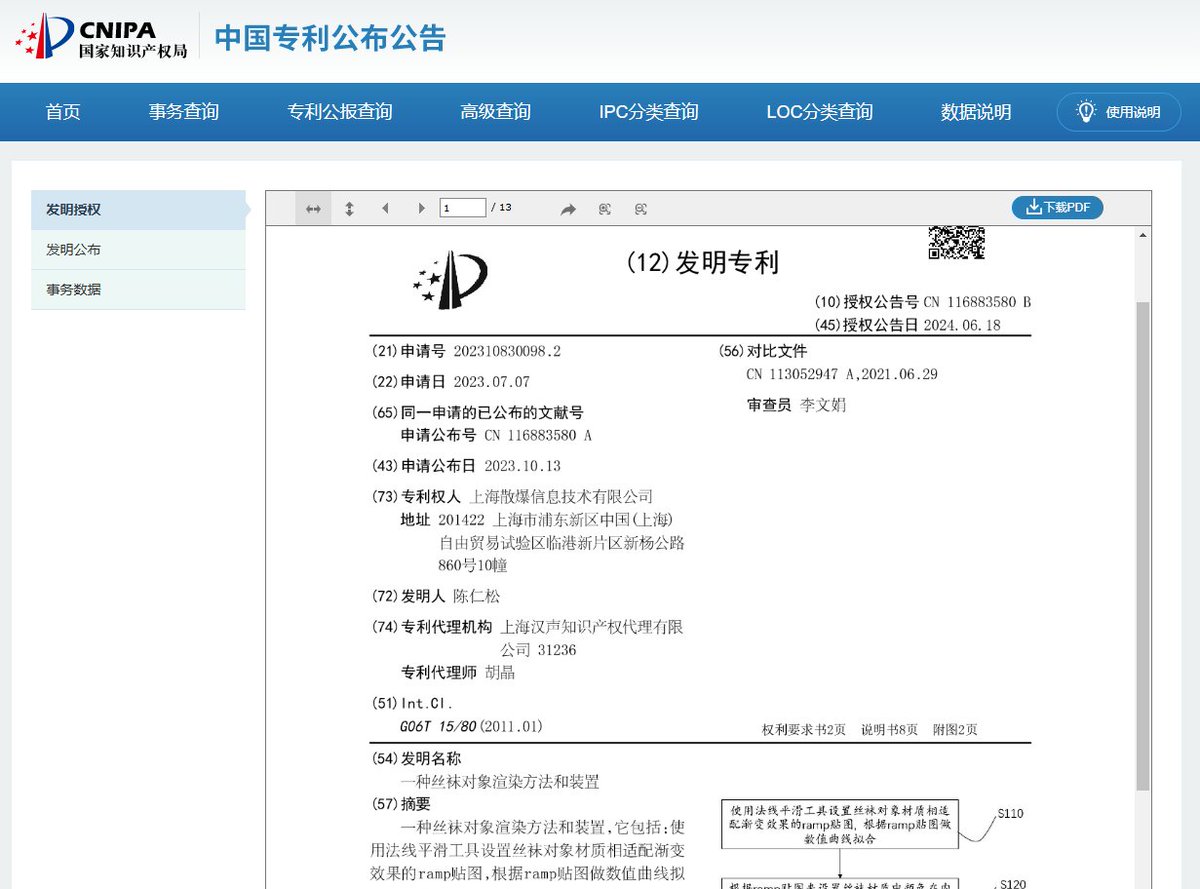Zoom in using the first magnifier icon
The image size is (1200, 889).
pyautogui.click(x=603, y=208)
